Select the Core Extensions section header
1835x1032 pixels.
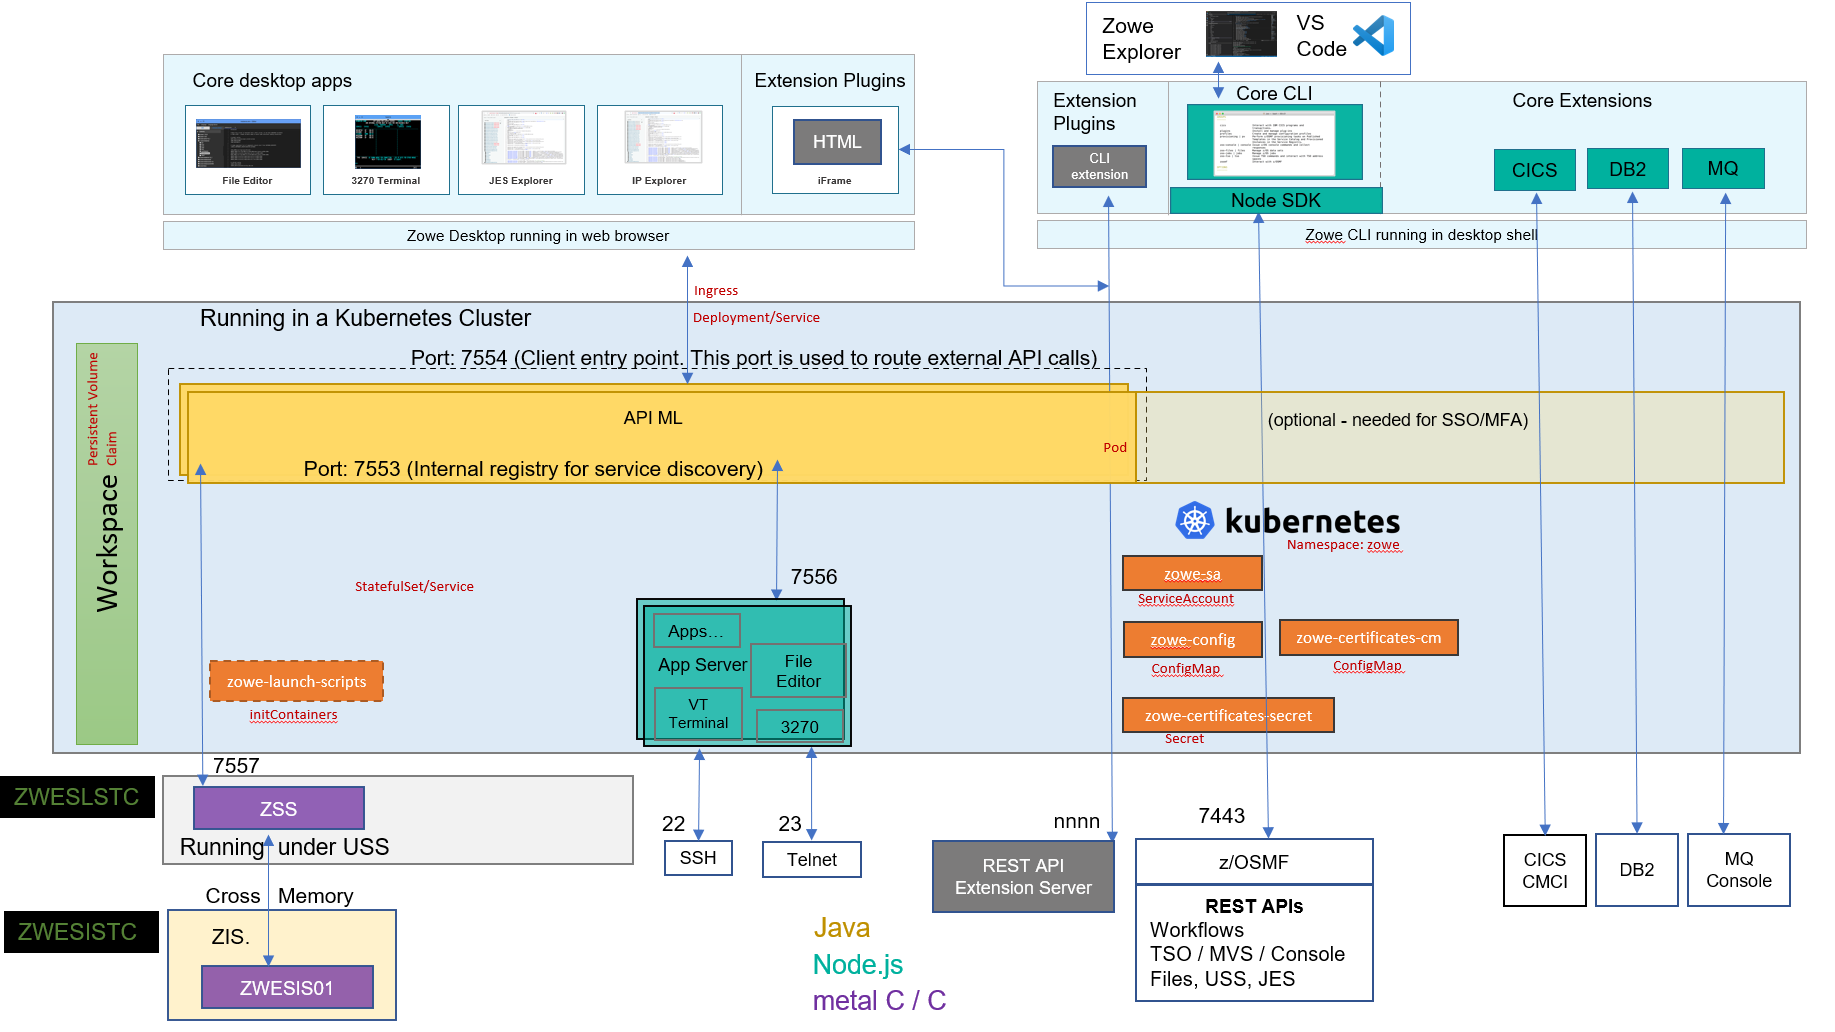point(1581,101)
